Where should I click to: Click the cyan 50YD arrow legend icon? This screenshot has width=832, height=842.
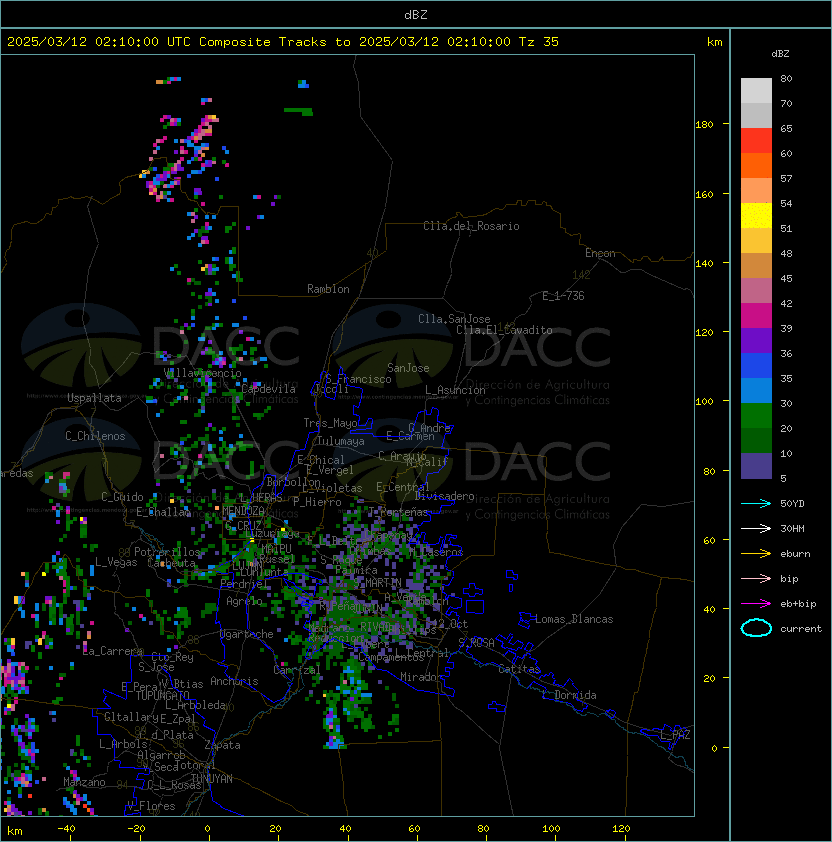click(756, 503)
